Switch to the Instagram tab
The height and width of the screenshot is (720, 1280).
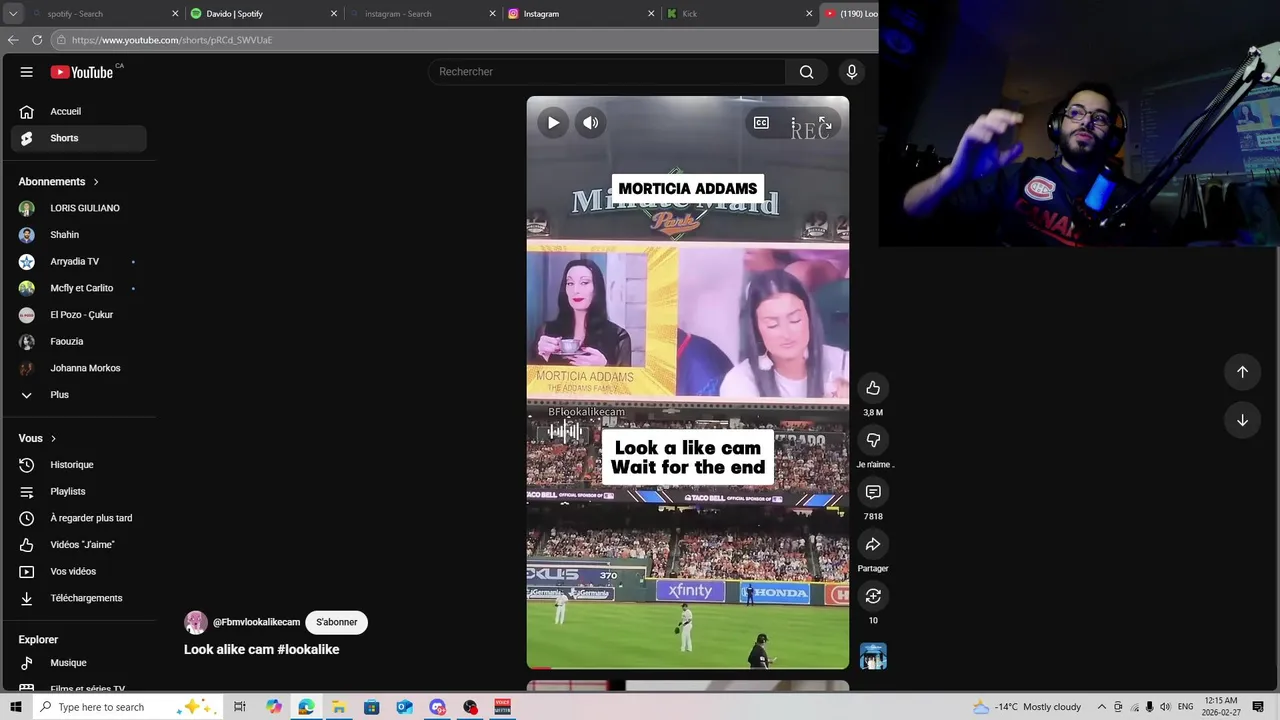click(581, 14)
